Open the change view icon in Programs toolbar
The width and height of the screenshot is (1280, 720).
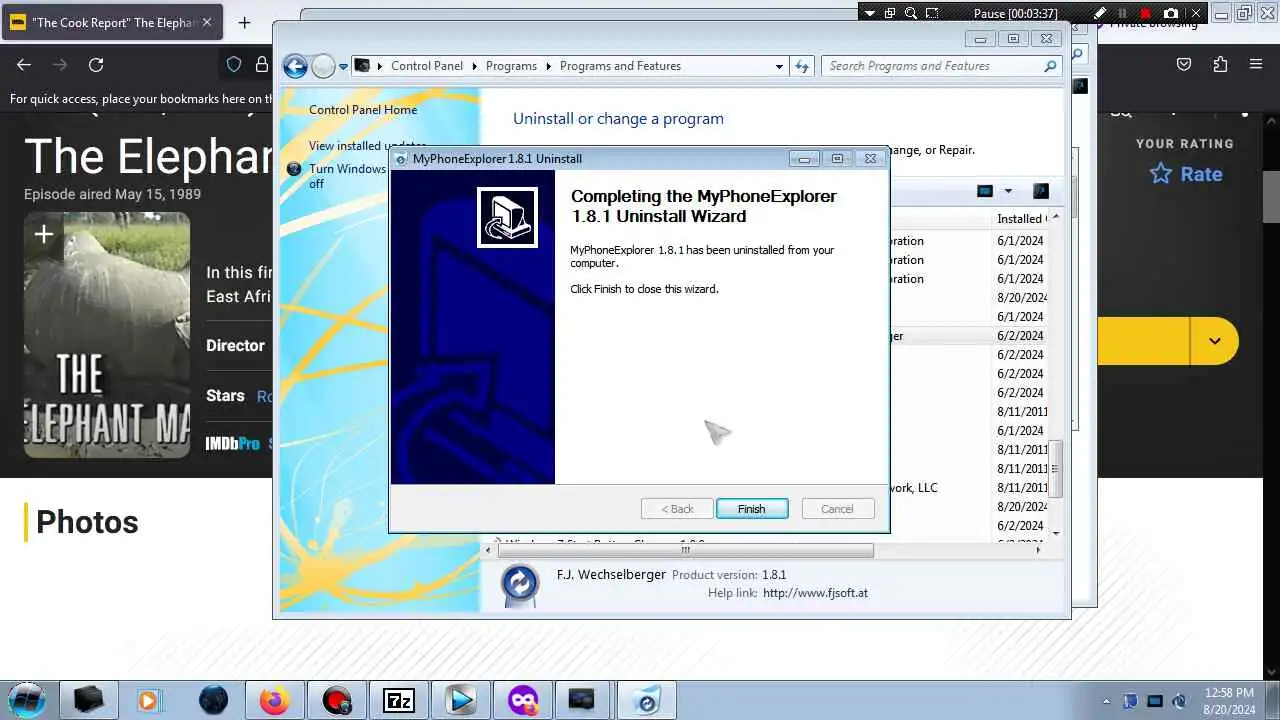pos(985,191)
